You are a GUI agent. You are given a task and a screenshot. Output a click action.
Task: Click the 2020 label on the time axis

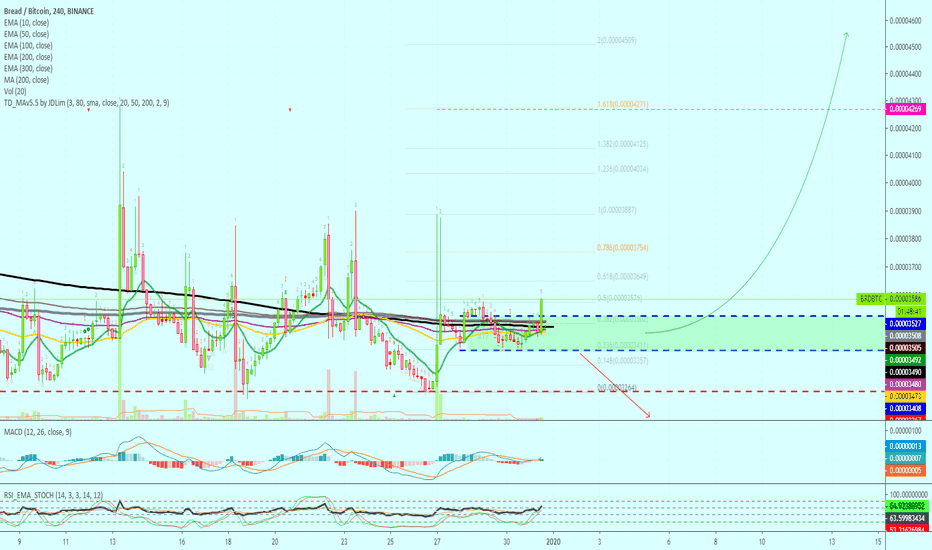click(x=553, y=542)
